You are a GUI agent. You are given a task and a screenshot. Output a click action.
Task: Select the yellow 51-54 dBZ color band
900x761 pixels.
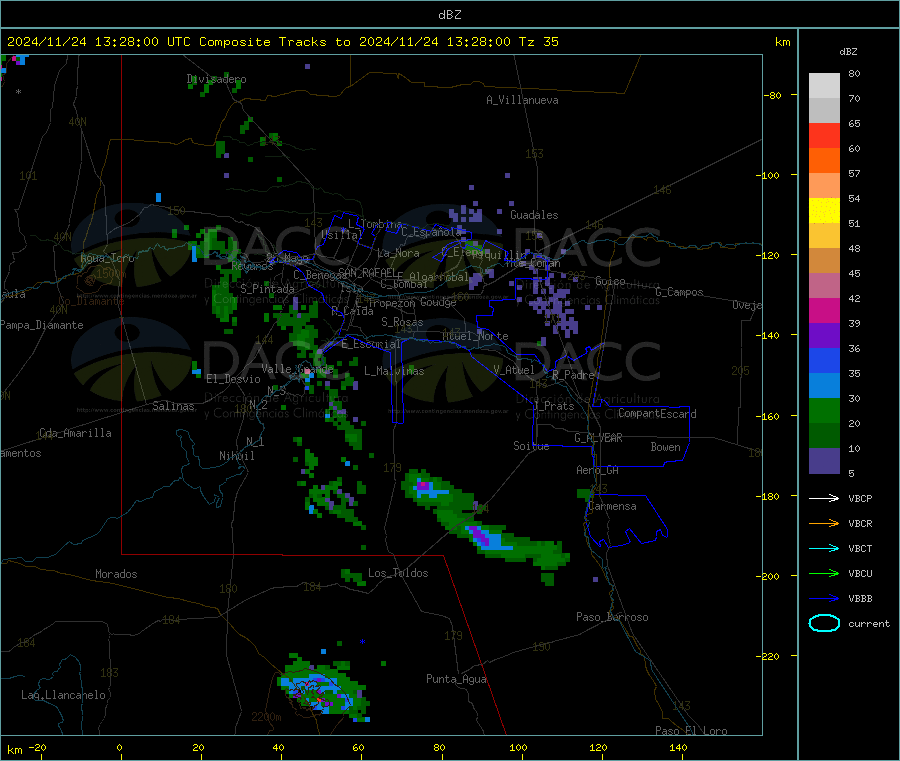point(824,211)
